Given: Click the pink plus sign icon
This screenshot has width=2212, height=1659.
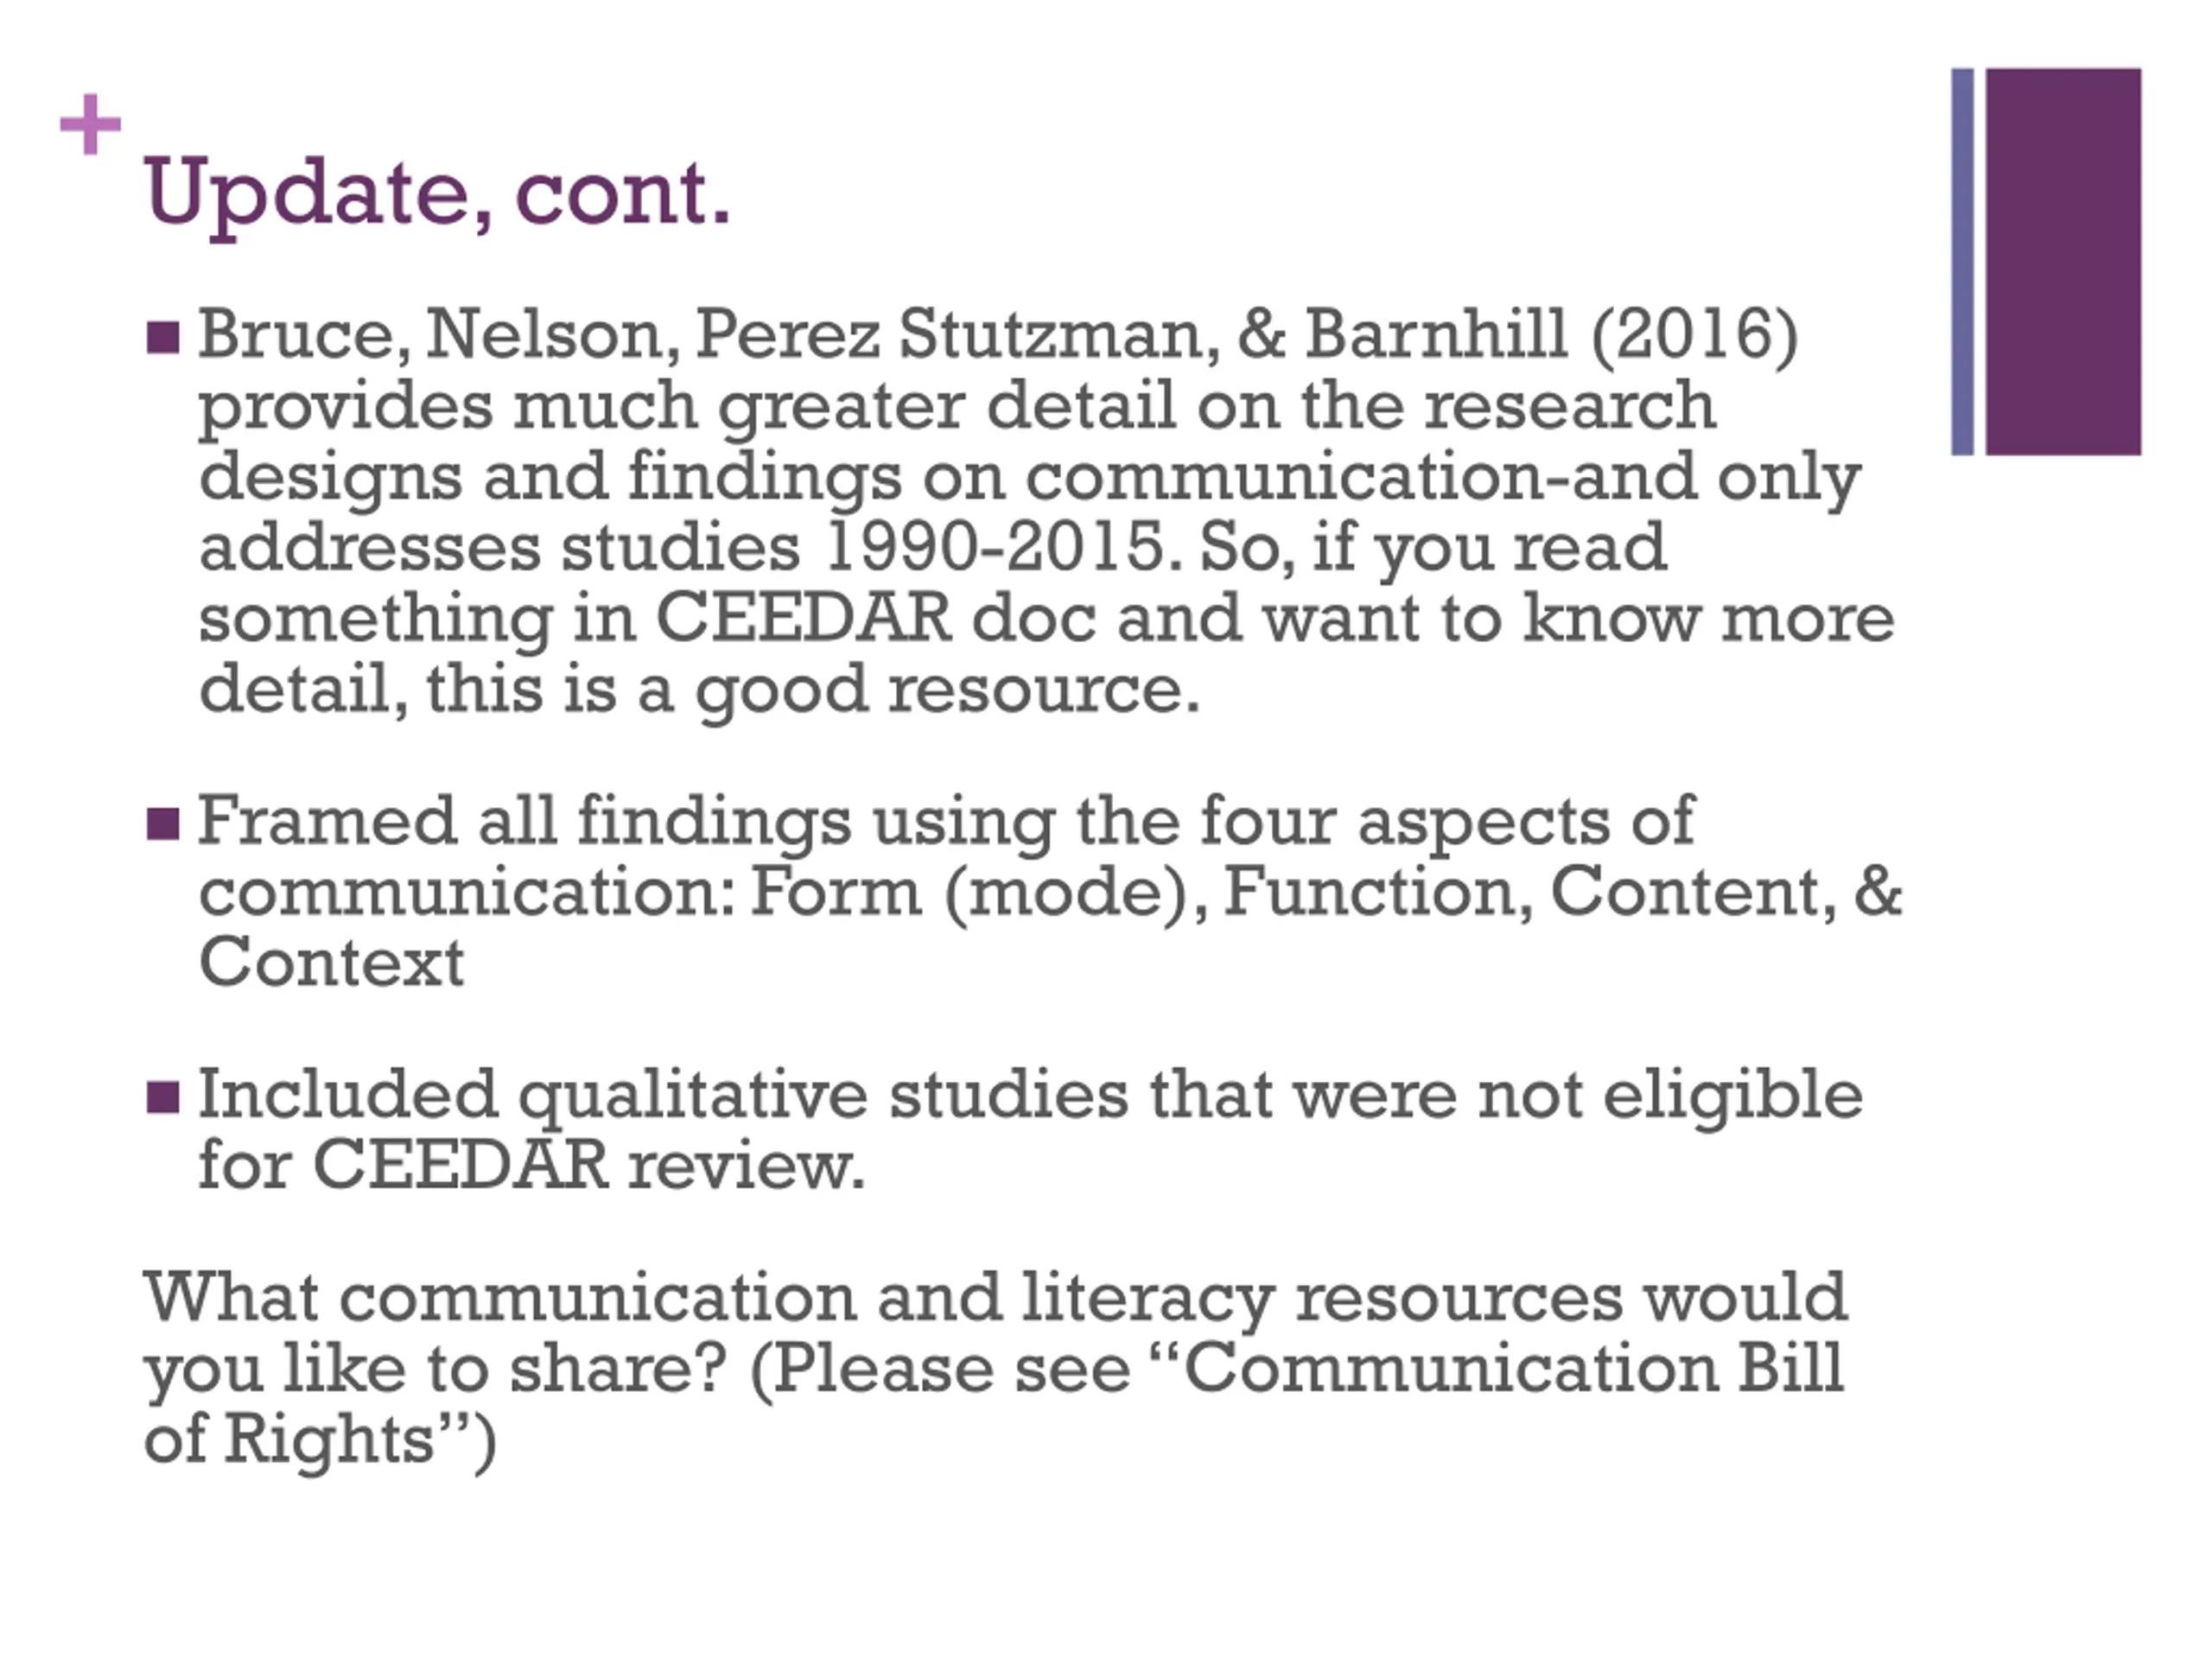Looking at the screenshot, I should 90,125.
